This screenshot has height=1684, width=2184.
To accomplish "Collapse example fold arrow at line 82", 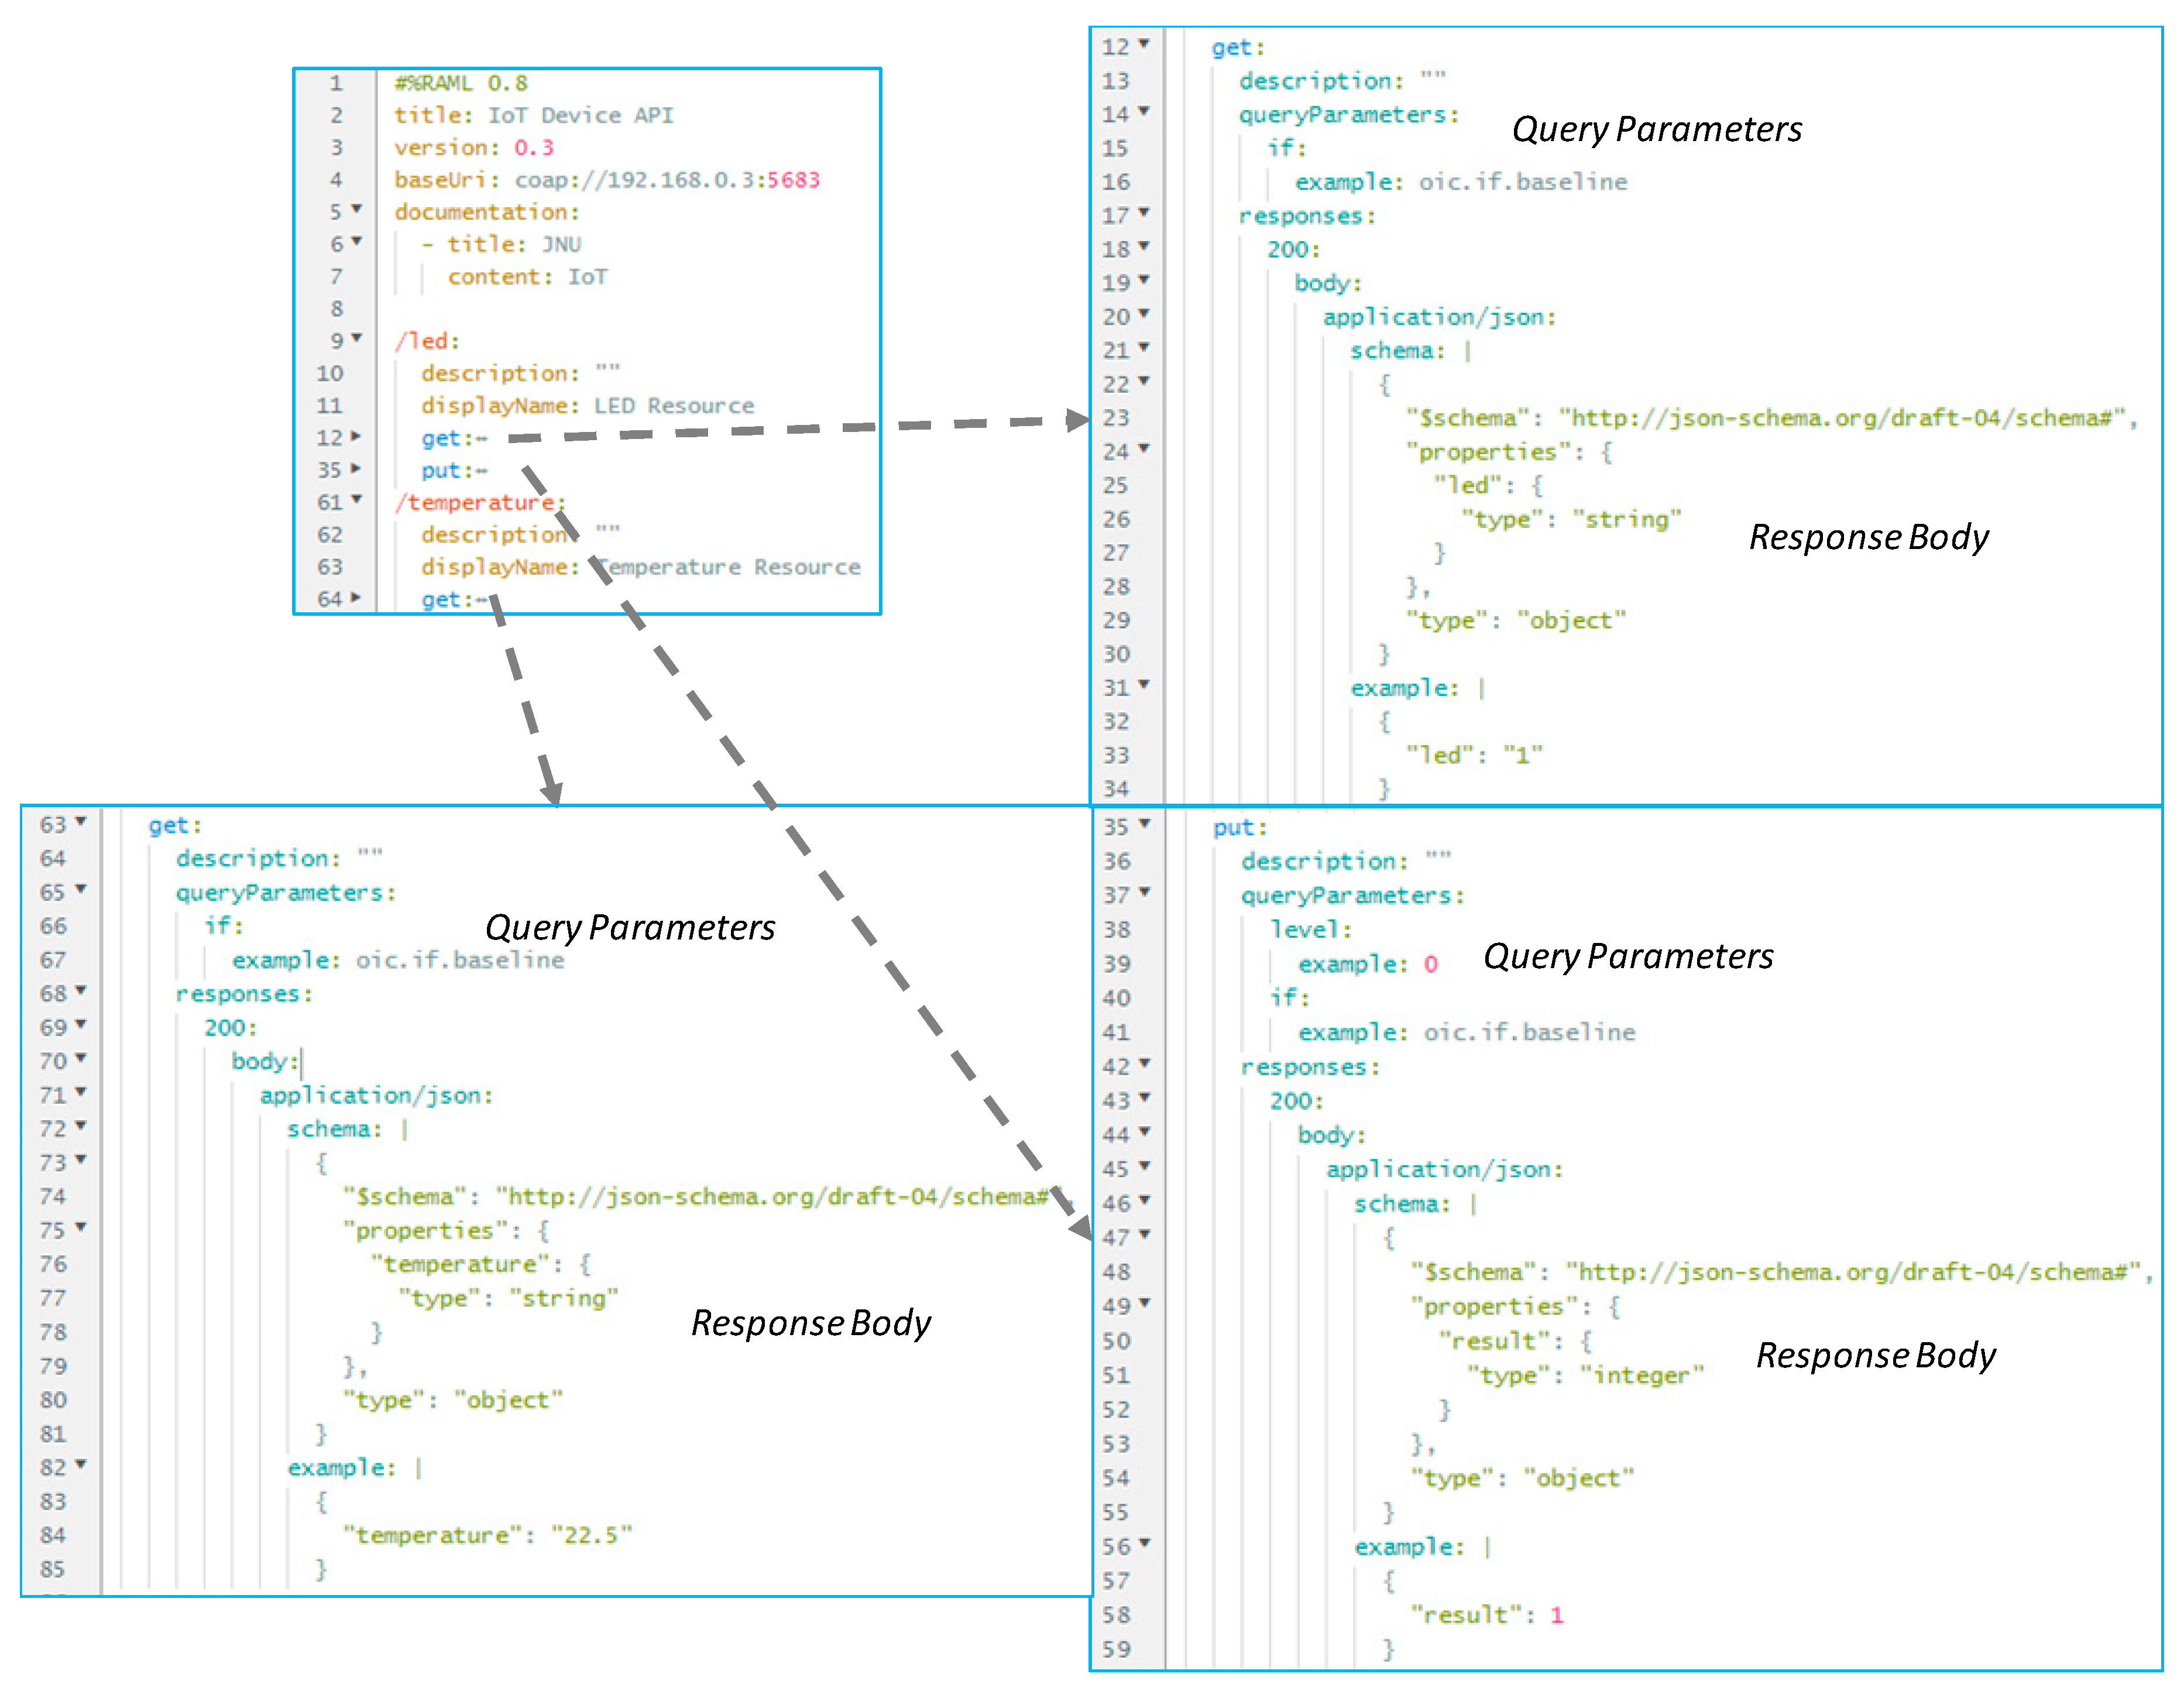I will pos(81,1465).
